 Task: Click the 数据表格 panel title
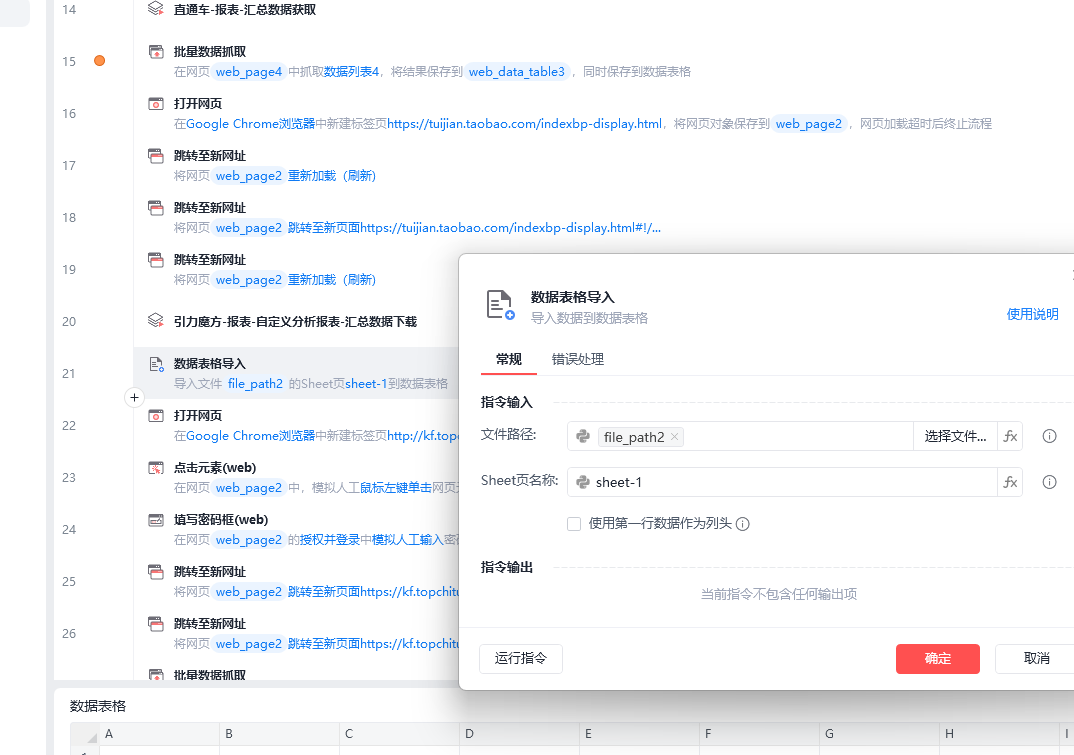pyautogui.click(x=98, y=706)
